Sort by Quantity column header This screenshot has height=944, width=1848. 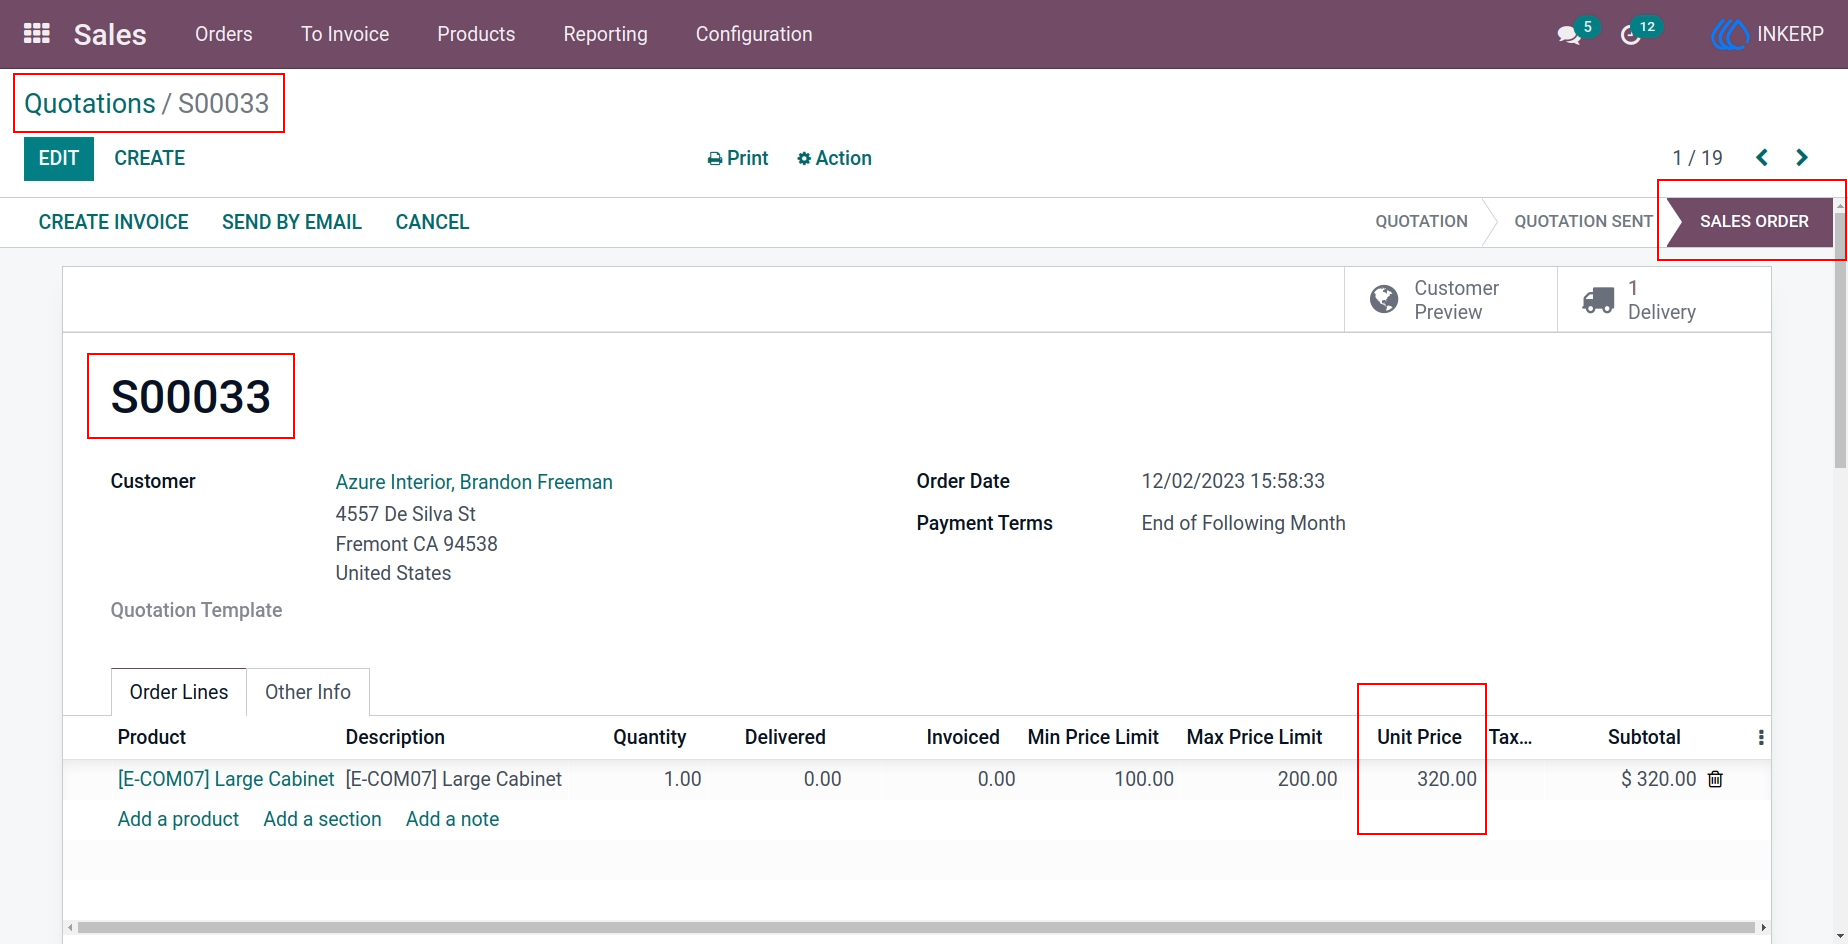coord(650,737)
